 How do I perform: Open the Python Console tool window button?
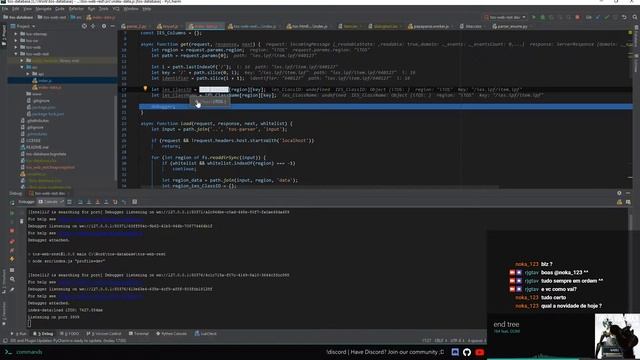point(171,333)
